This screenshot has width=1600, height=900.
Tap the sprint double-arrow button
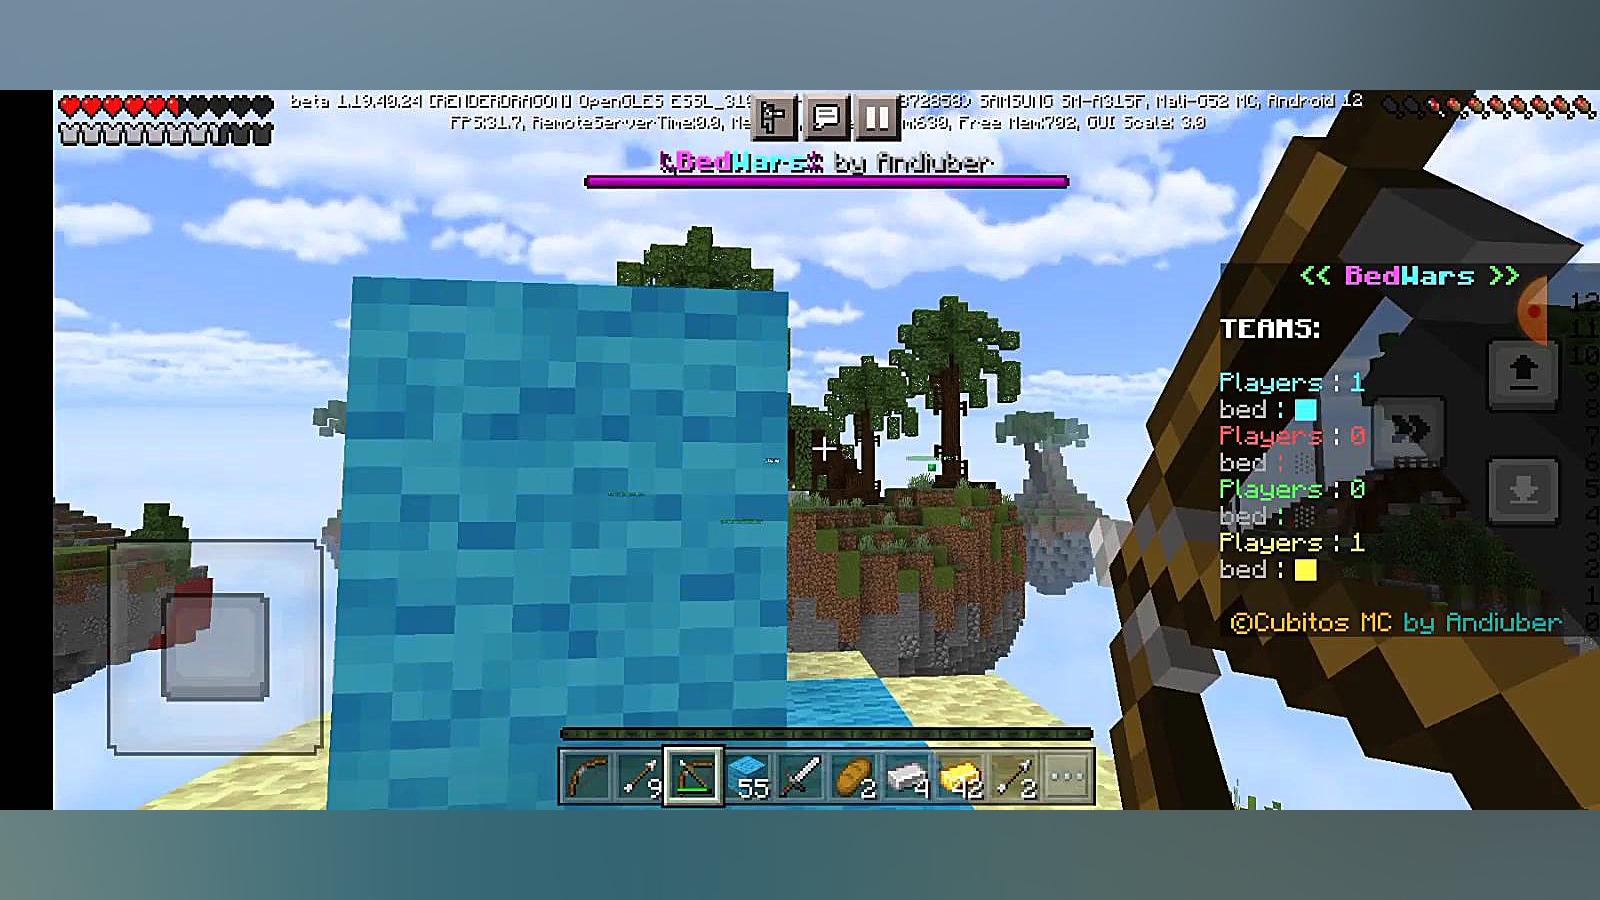(x=1410, y=432)
